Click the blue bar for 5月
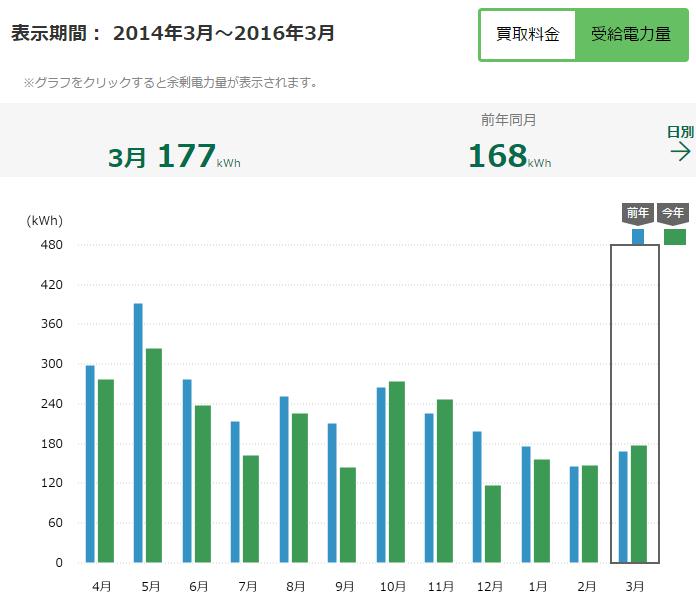 tap(138, 432)
